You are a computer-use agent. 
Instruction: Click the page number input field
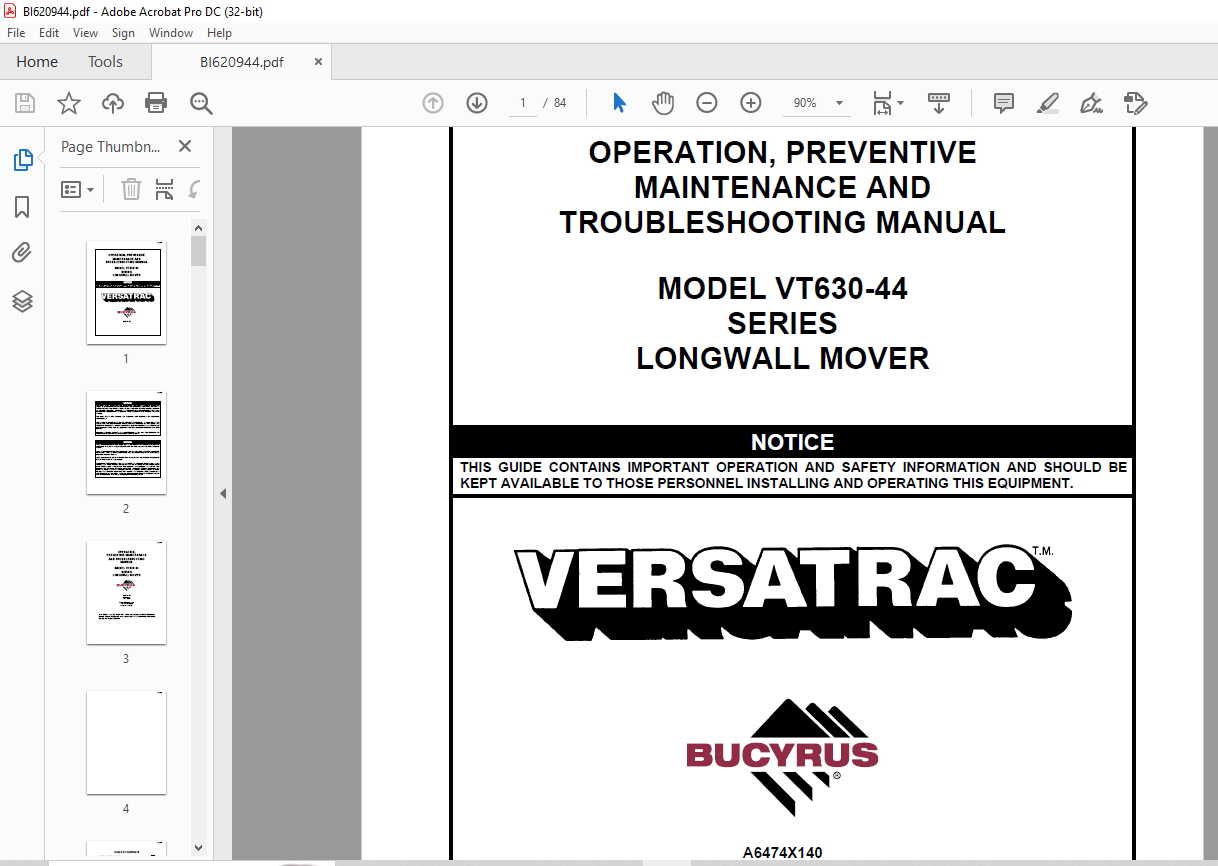(522, 103)
